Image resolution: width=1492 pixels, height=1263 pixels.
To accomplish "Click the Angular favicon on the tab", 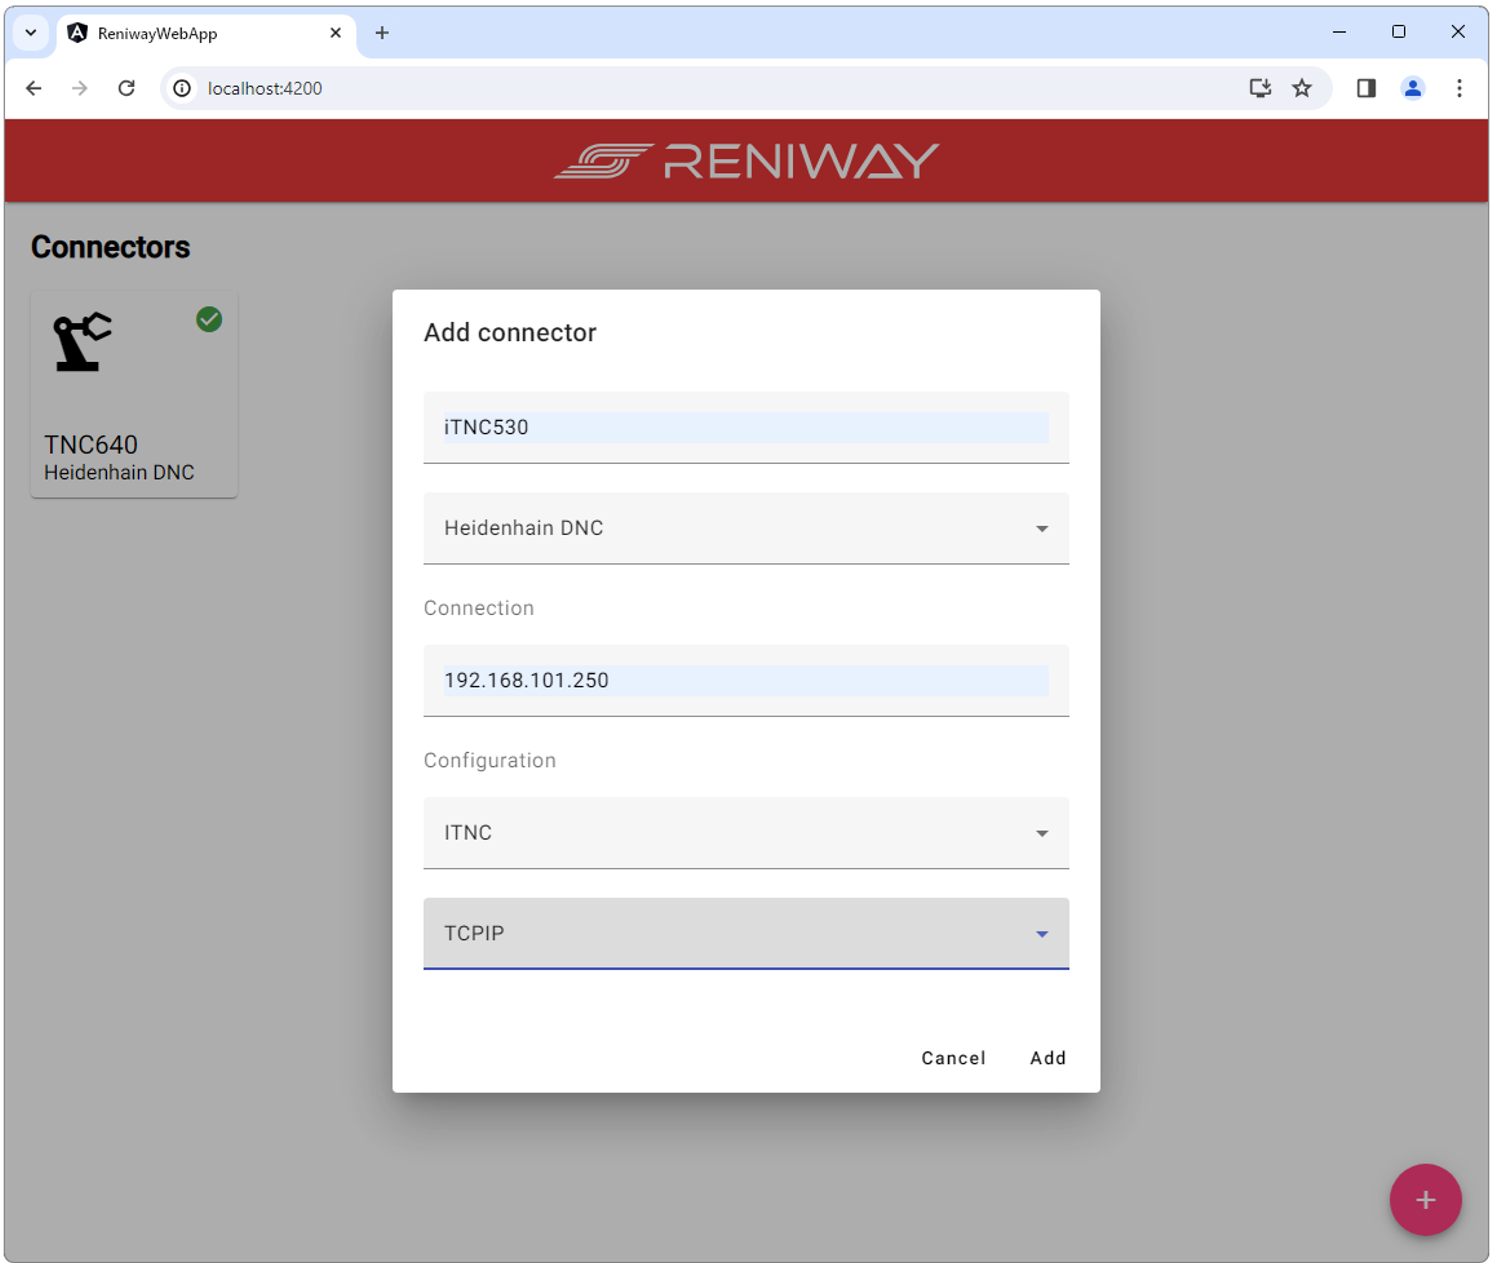I will [x=77, y=33].
